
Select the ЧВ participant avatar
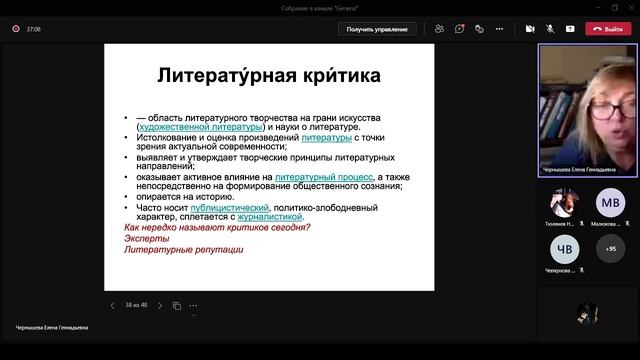[565, 249]
